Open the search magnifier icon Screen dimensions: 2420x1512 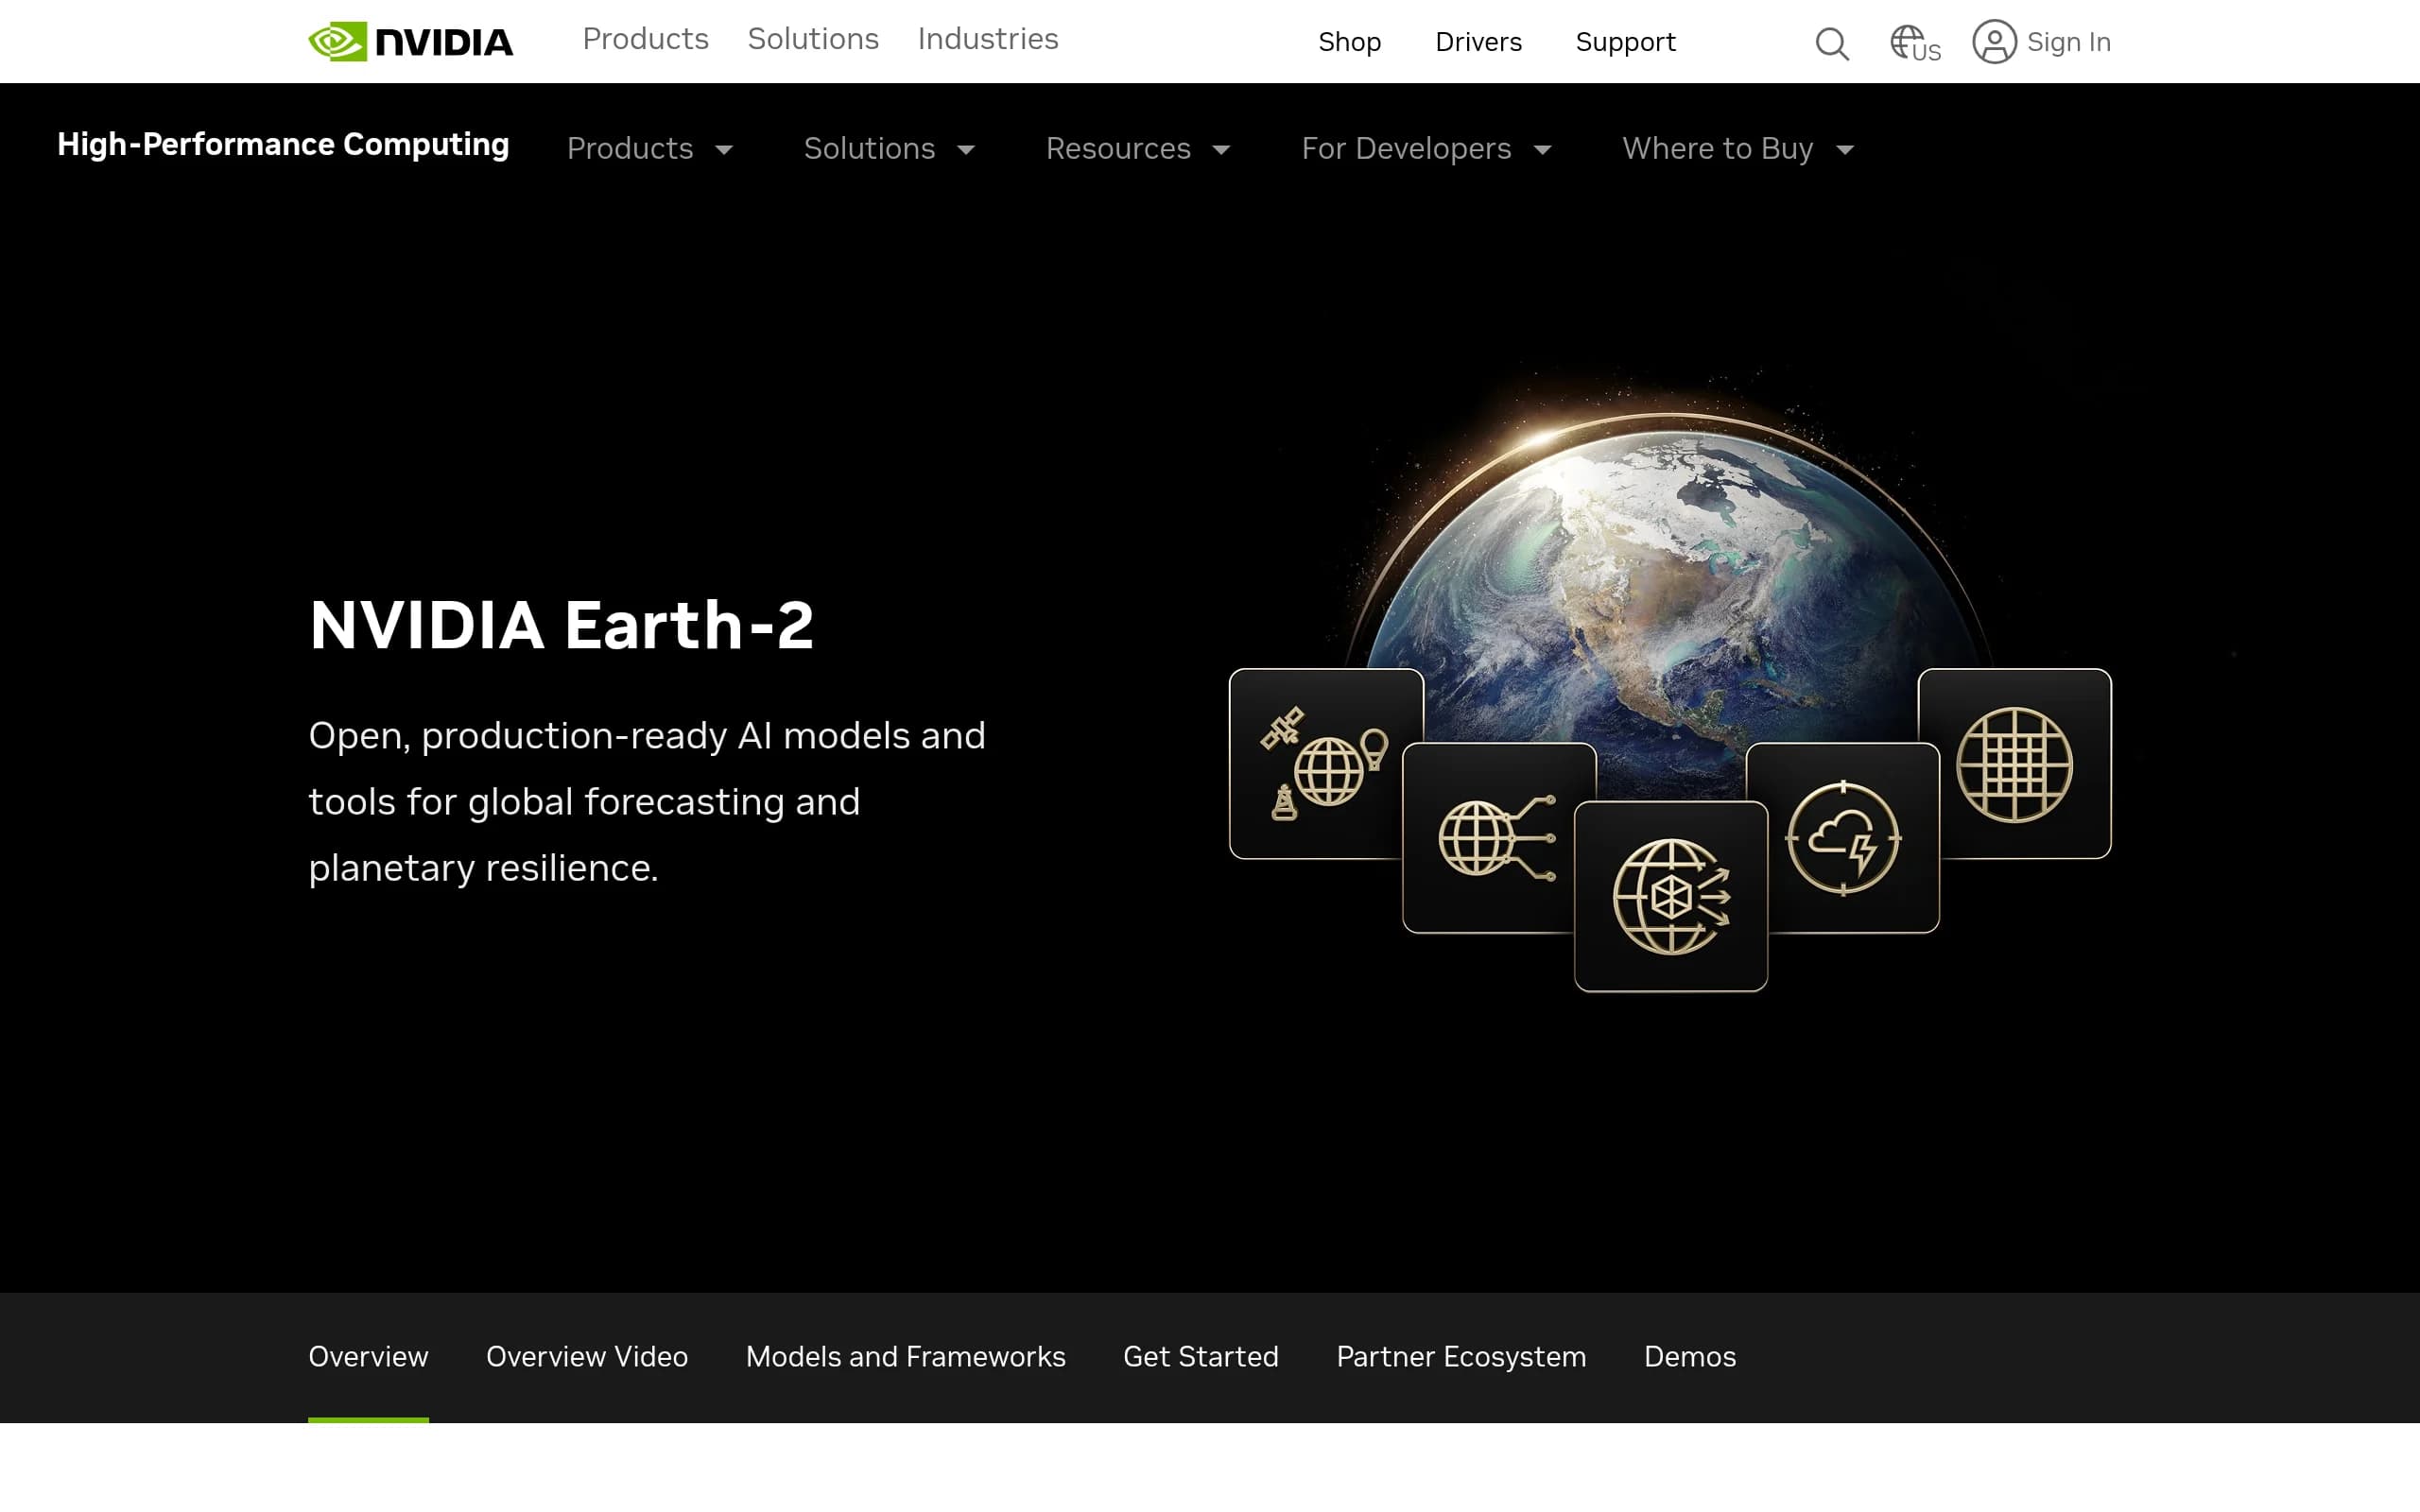1832,43
